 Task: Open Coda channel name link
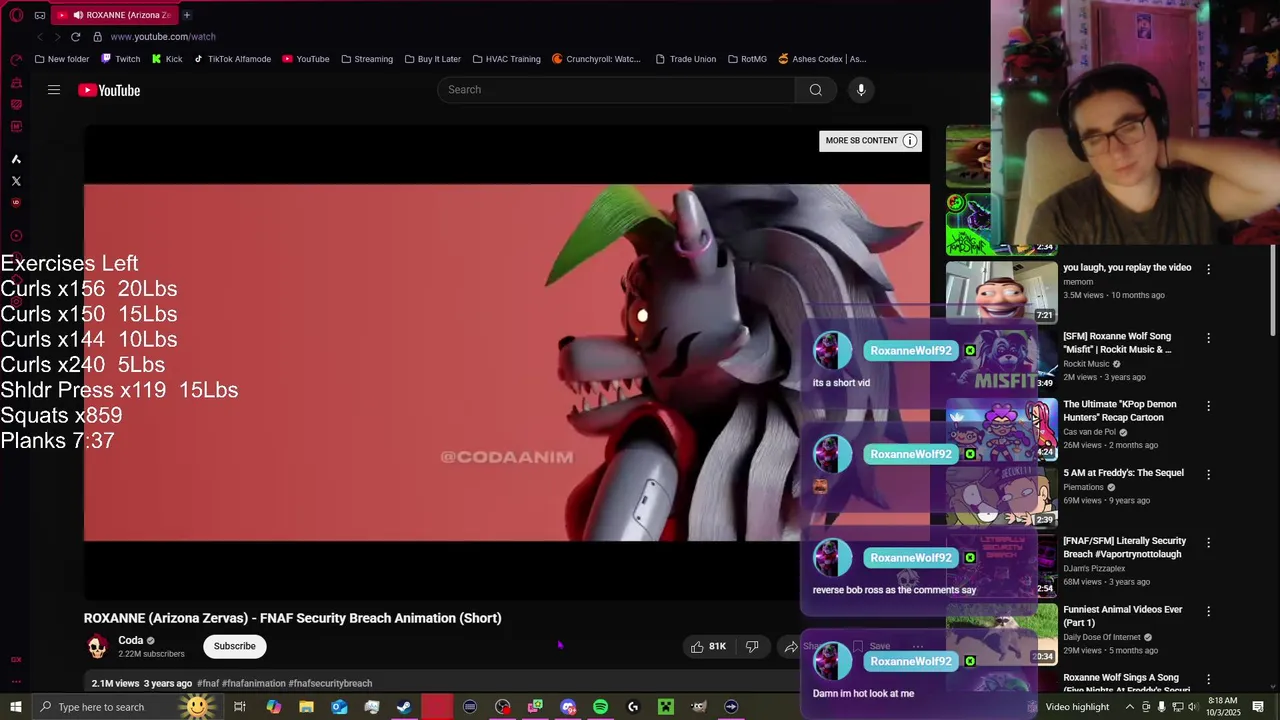[131, 640]
